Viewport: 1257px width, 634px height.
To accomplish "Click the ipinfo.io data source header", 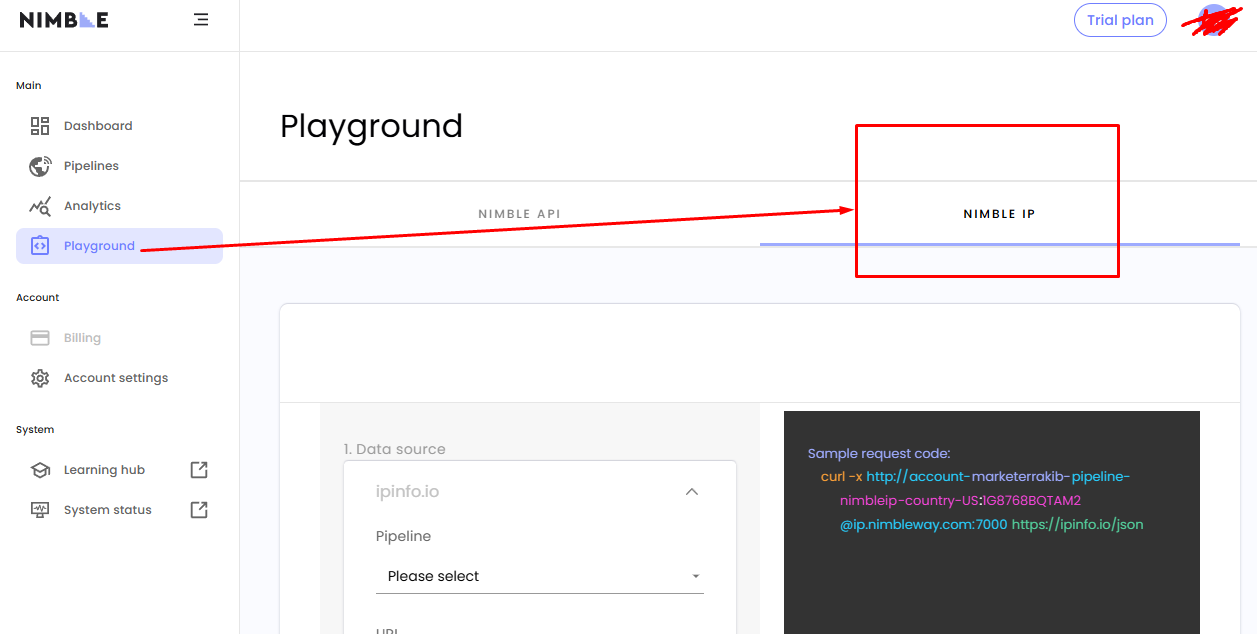I will [540, 492].
